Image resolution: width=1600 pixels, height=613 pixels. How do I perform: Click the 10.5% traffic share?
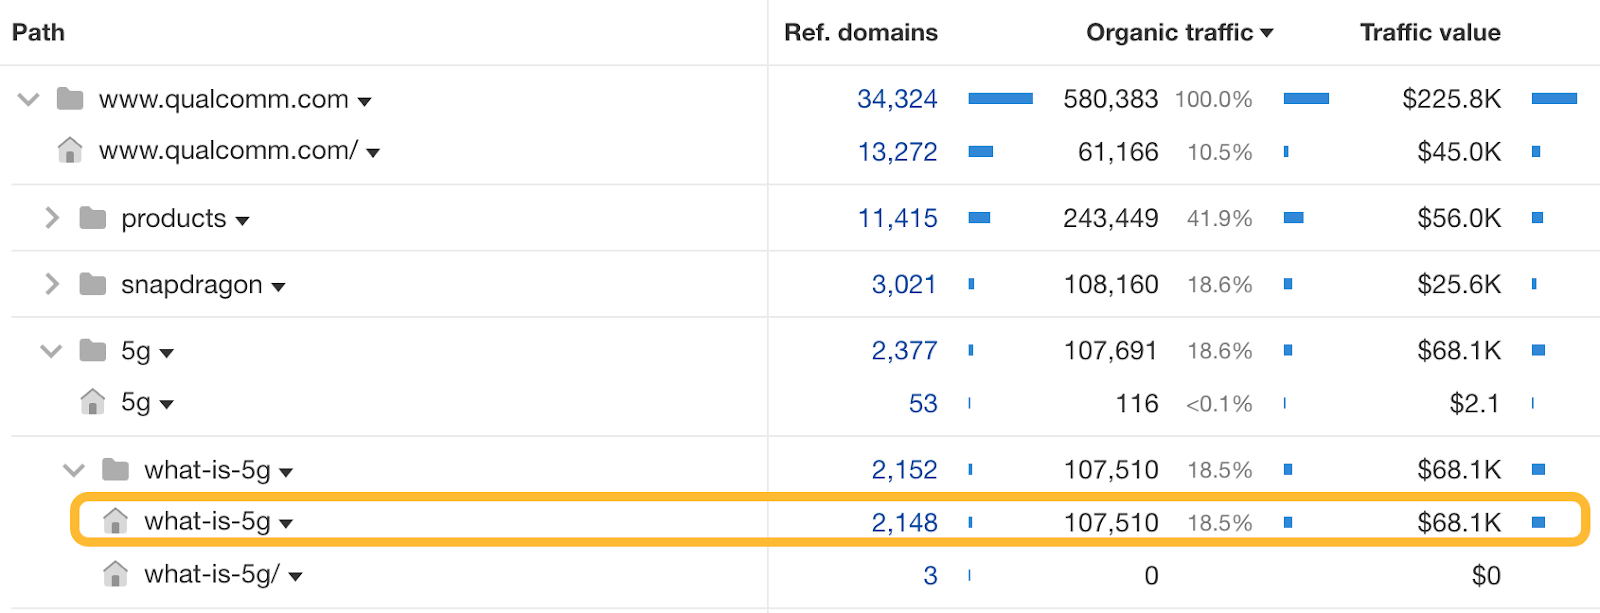[1219, 153]
